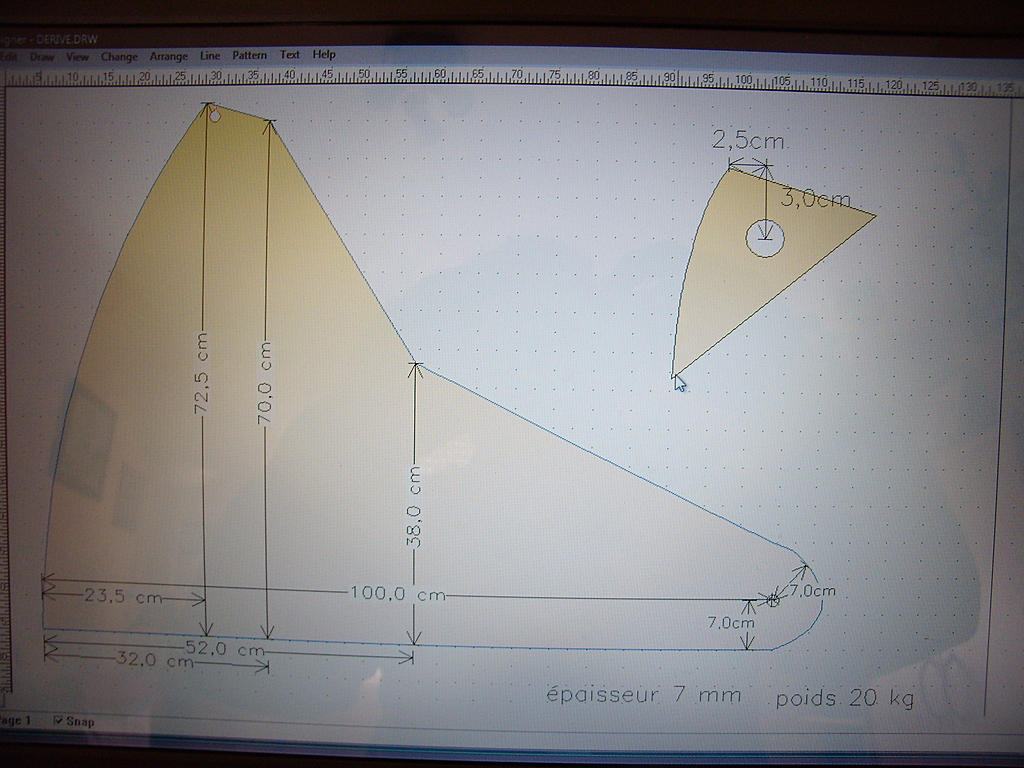Select the '70,0 cm' dimension label

click(x=265, y=383)
